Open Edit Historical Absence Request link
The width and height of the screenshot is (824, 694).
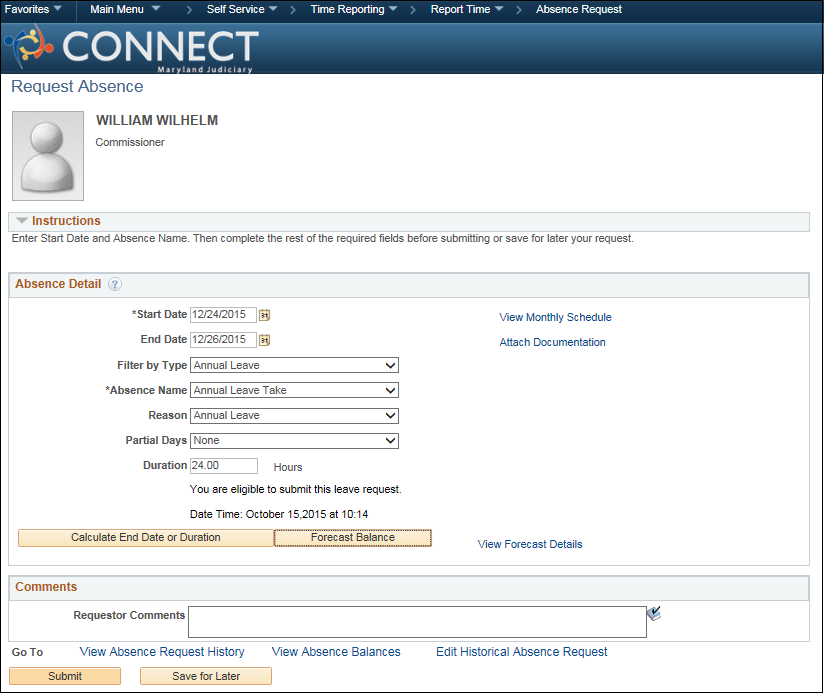(521, 652)
